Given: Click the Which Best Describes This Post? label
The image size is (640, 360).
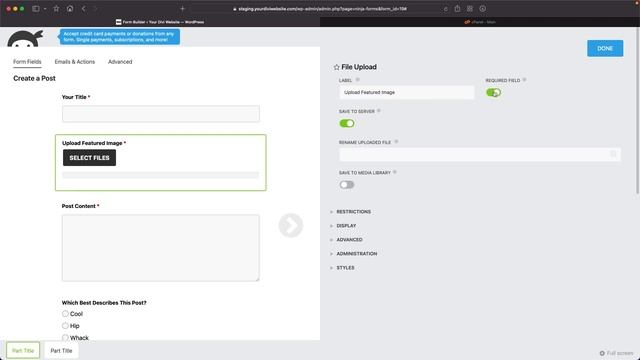Looking at the screenshot, I should coord(104,302).
